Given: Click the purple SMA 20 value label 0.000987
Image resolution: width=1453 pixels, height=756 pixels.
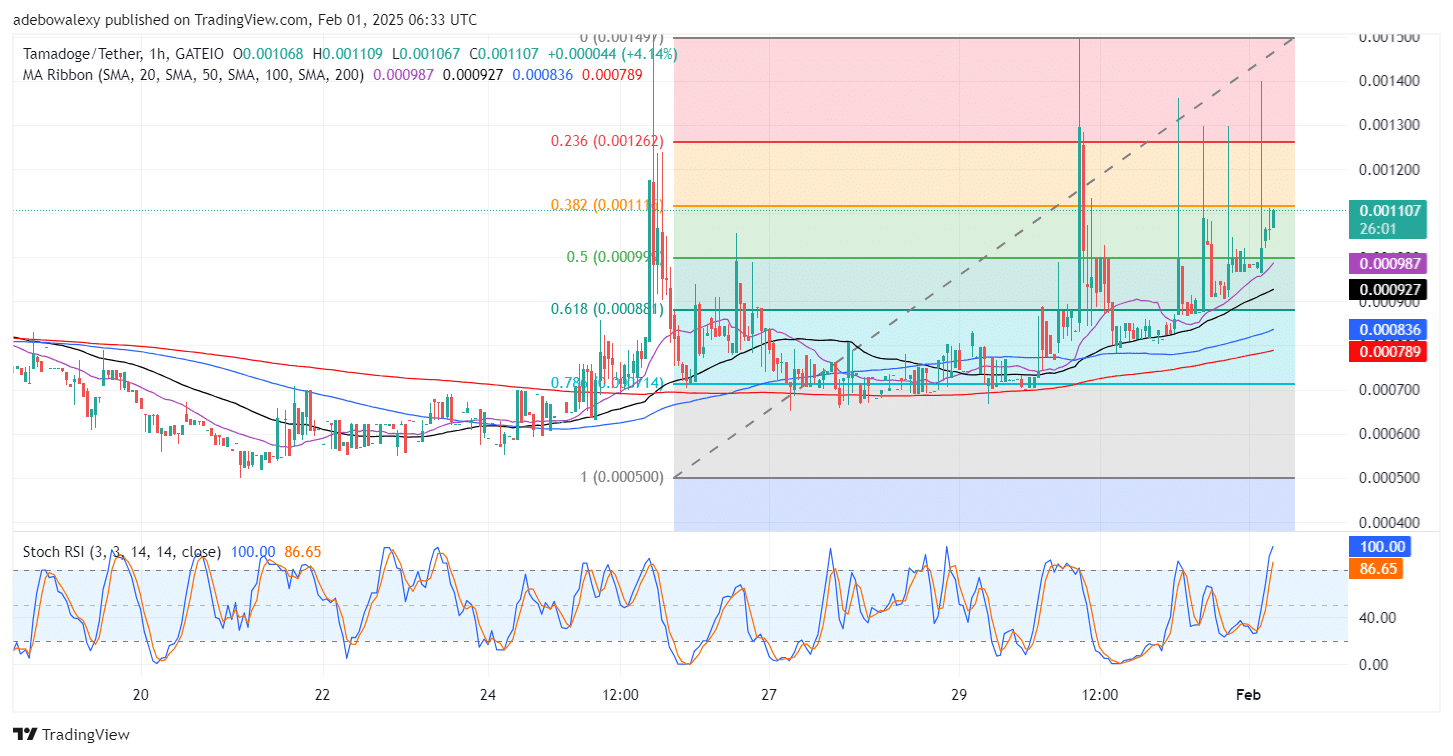Looking at the screenshot, I should coord(1387,264).
